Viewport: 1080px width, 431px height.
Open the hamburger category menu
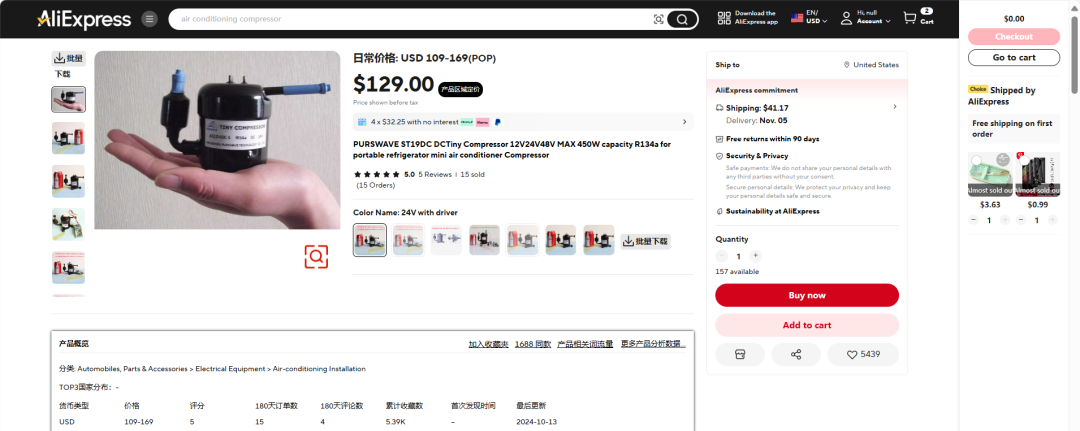pos(149,19)
